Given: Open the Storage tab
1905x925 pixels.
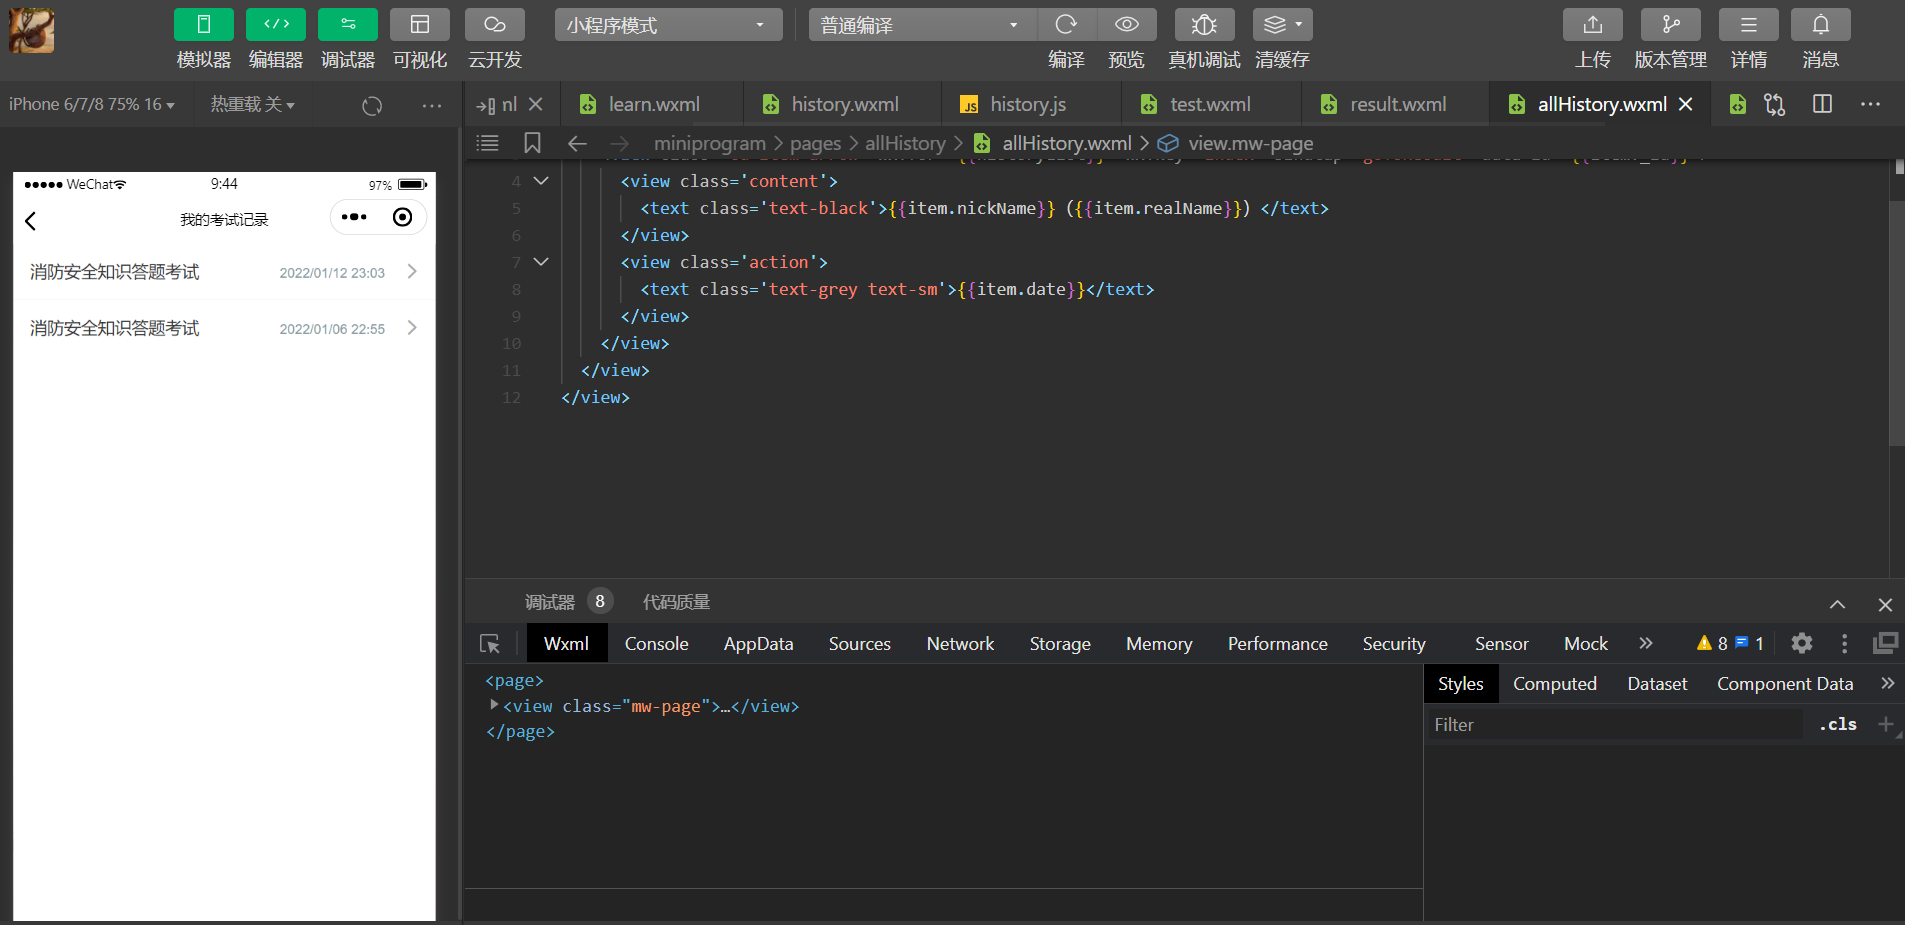Looking at the screenshot, I should point(1060,644).
